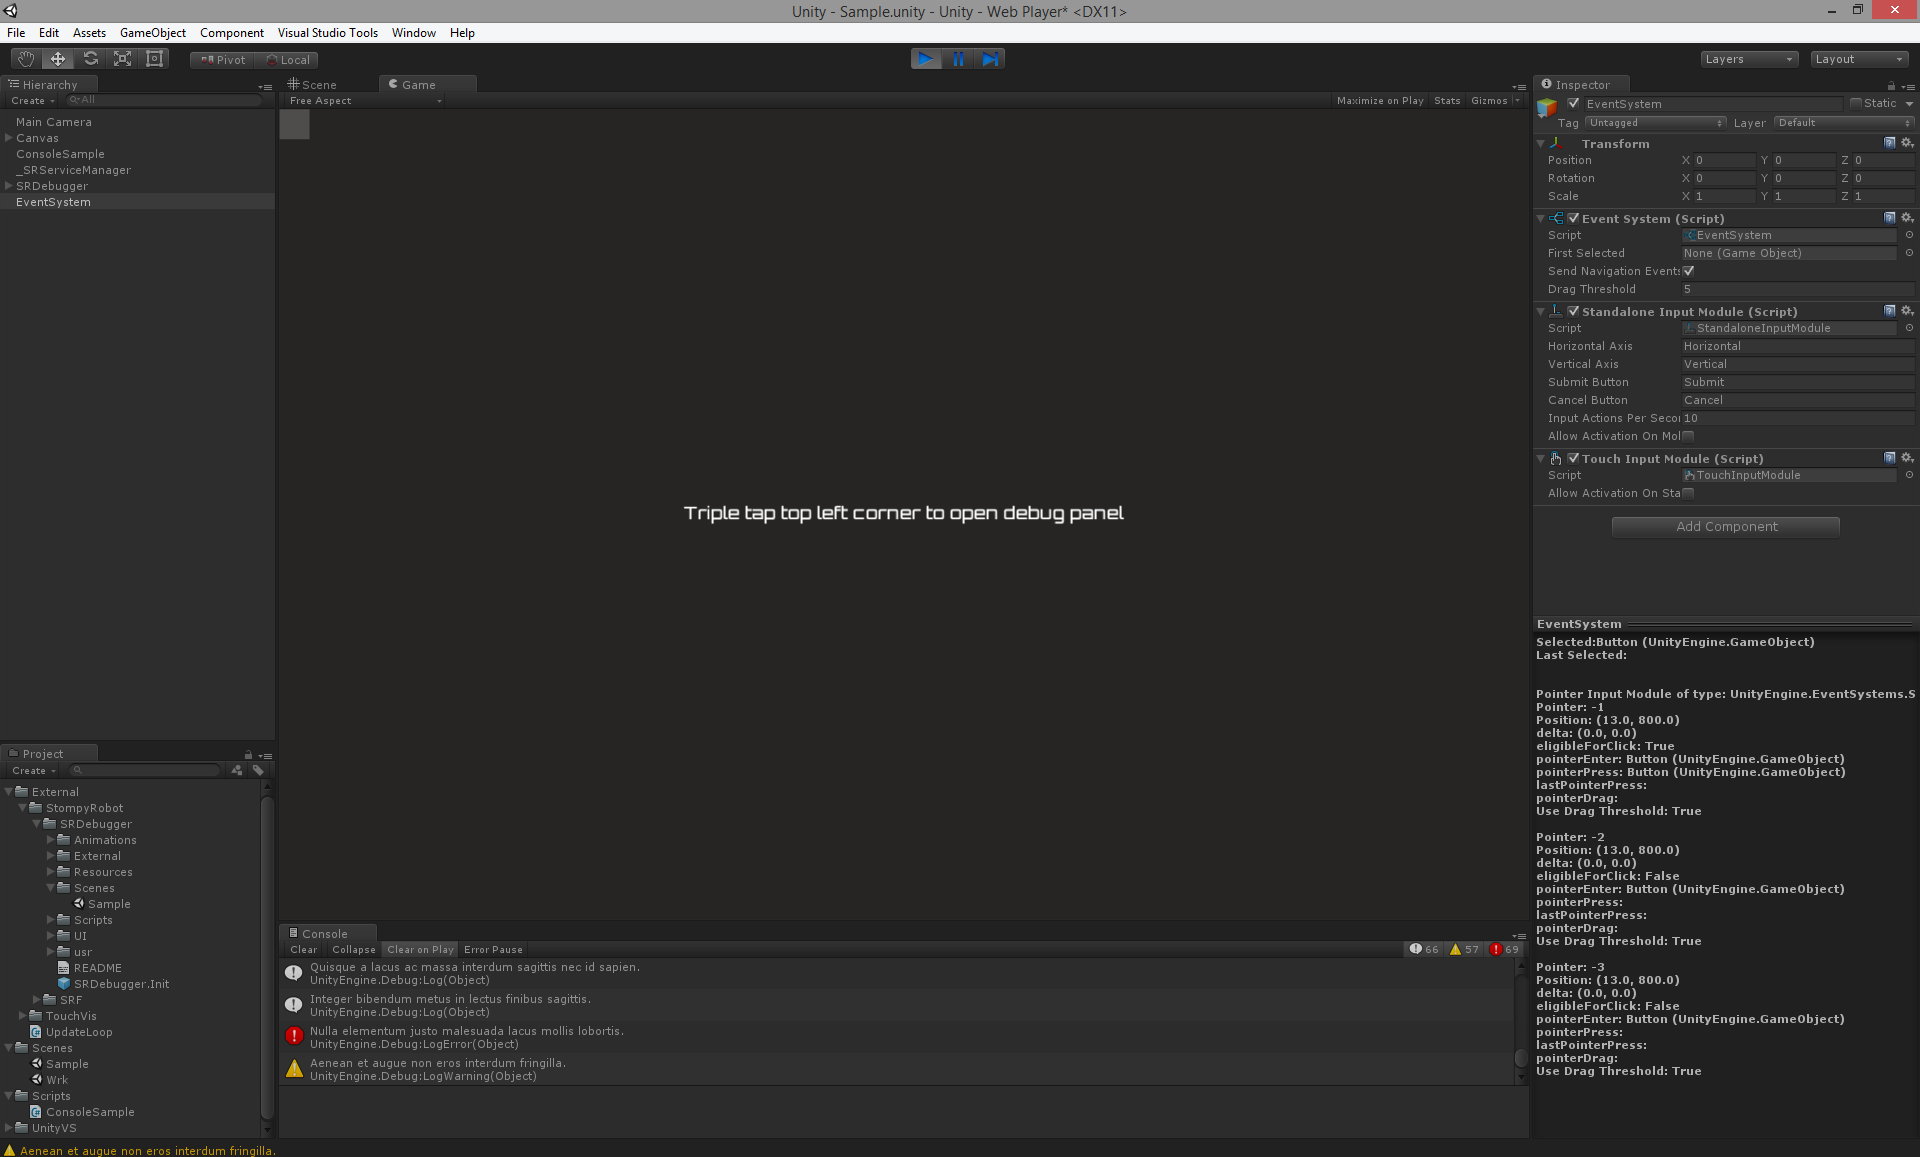Select the Scale tool in the toolbar
The image size is (1920, 1157).
122,59
